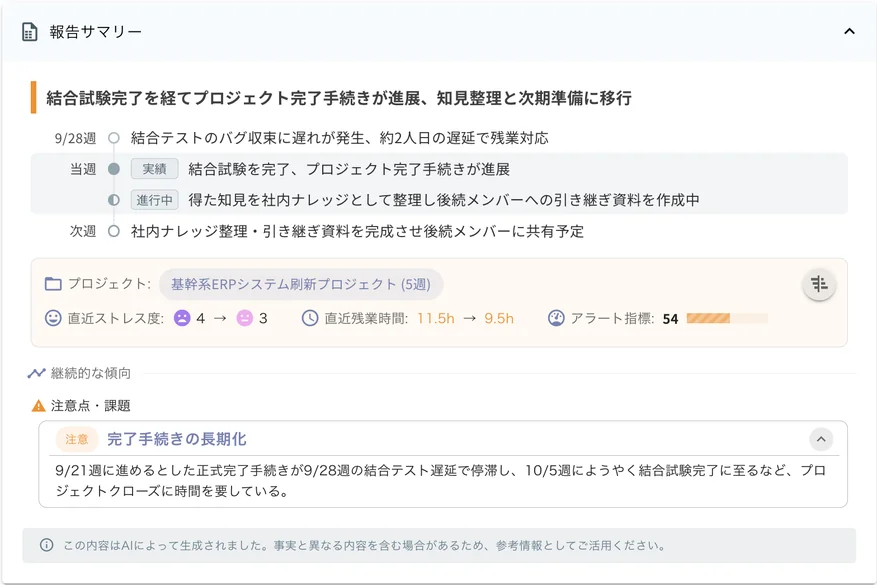Click the alert score value 54
Screen dimensions: 877x585
pos(670,319)
